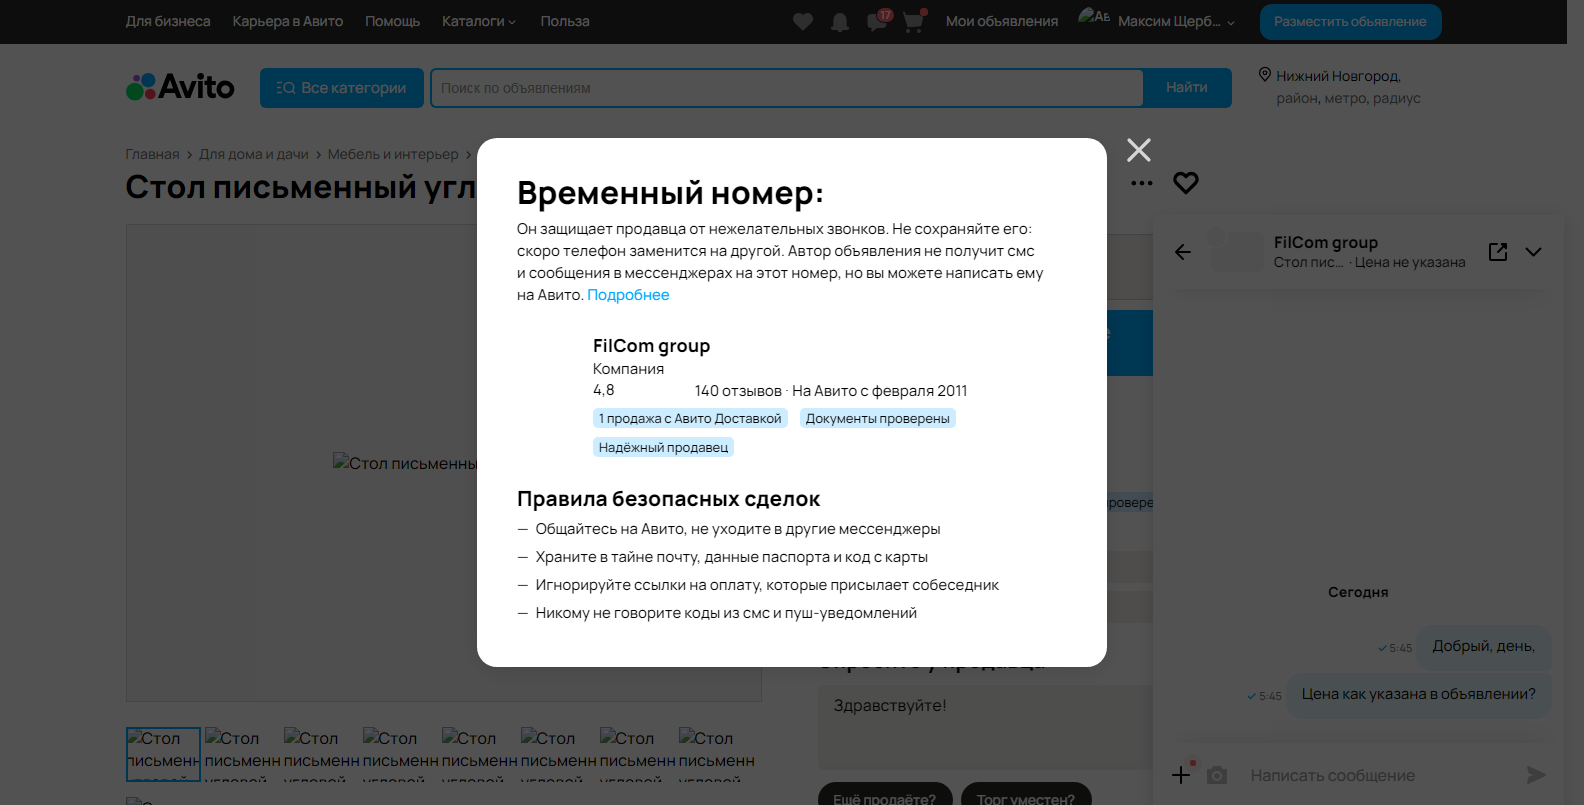Click rule Игнорируйте ссылки на оплату
Image resolution: width=1584 pixels, height=805 pixels.
(x=767, y=585)
